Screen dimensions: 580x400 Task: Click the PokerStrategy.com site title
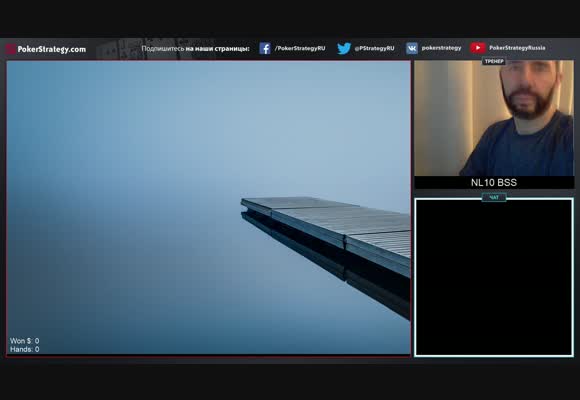coord(52,49)
